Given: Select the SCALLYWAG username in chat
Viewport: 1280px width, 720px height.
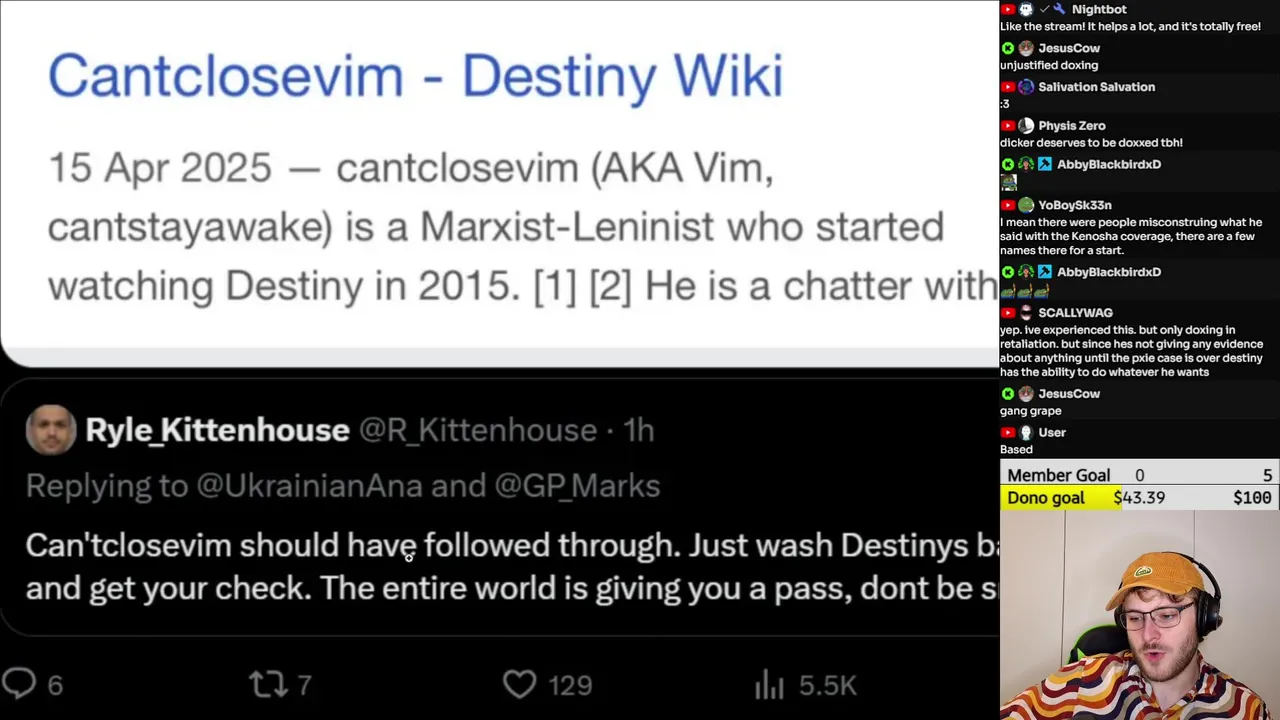Looking at the screenshot, I should [1075, 313].
